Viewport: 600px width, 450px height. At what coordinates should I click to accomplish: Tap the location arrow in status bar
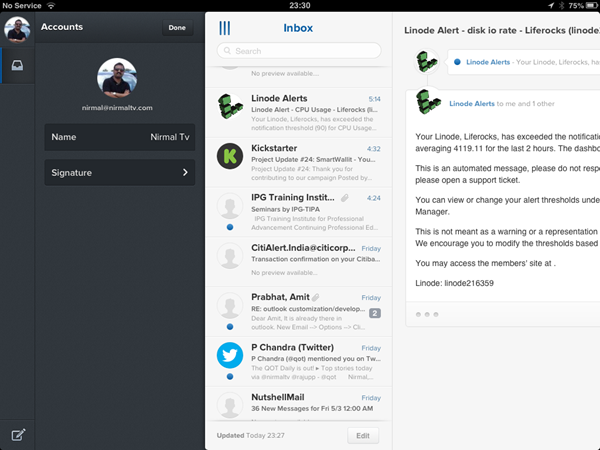(551, 5)
